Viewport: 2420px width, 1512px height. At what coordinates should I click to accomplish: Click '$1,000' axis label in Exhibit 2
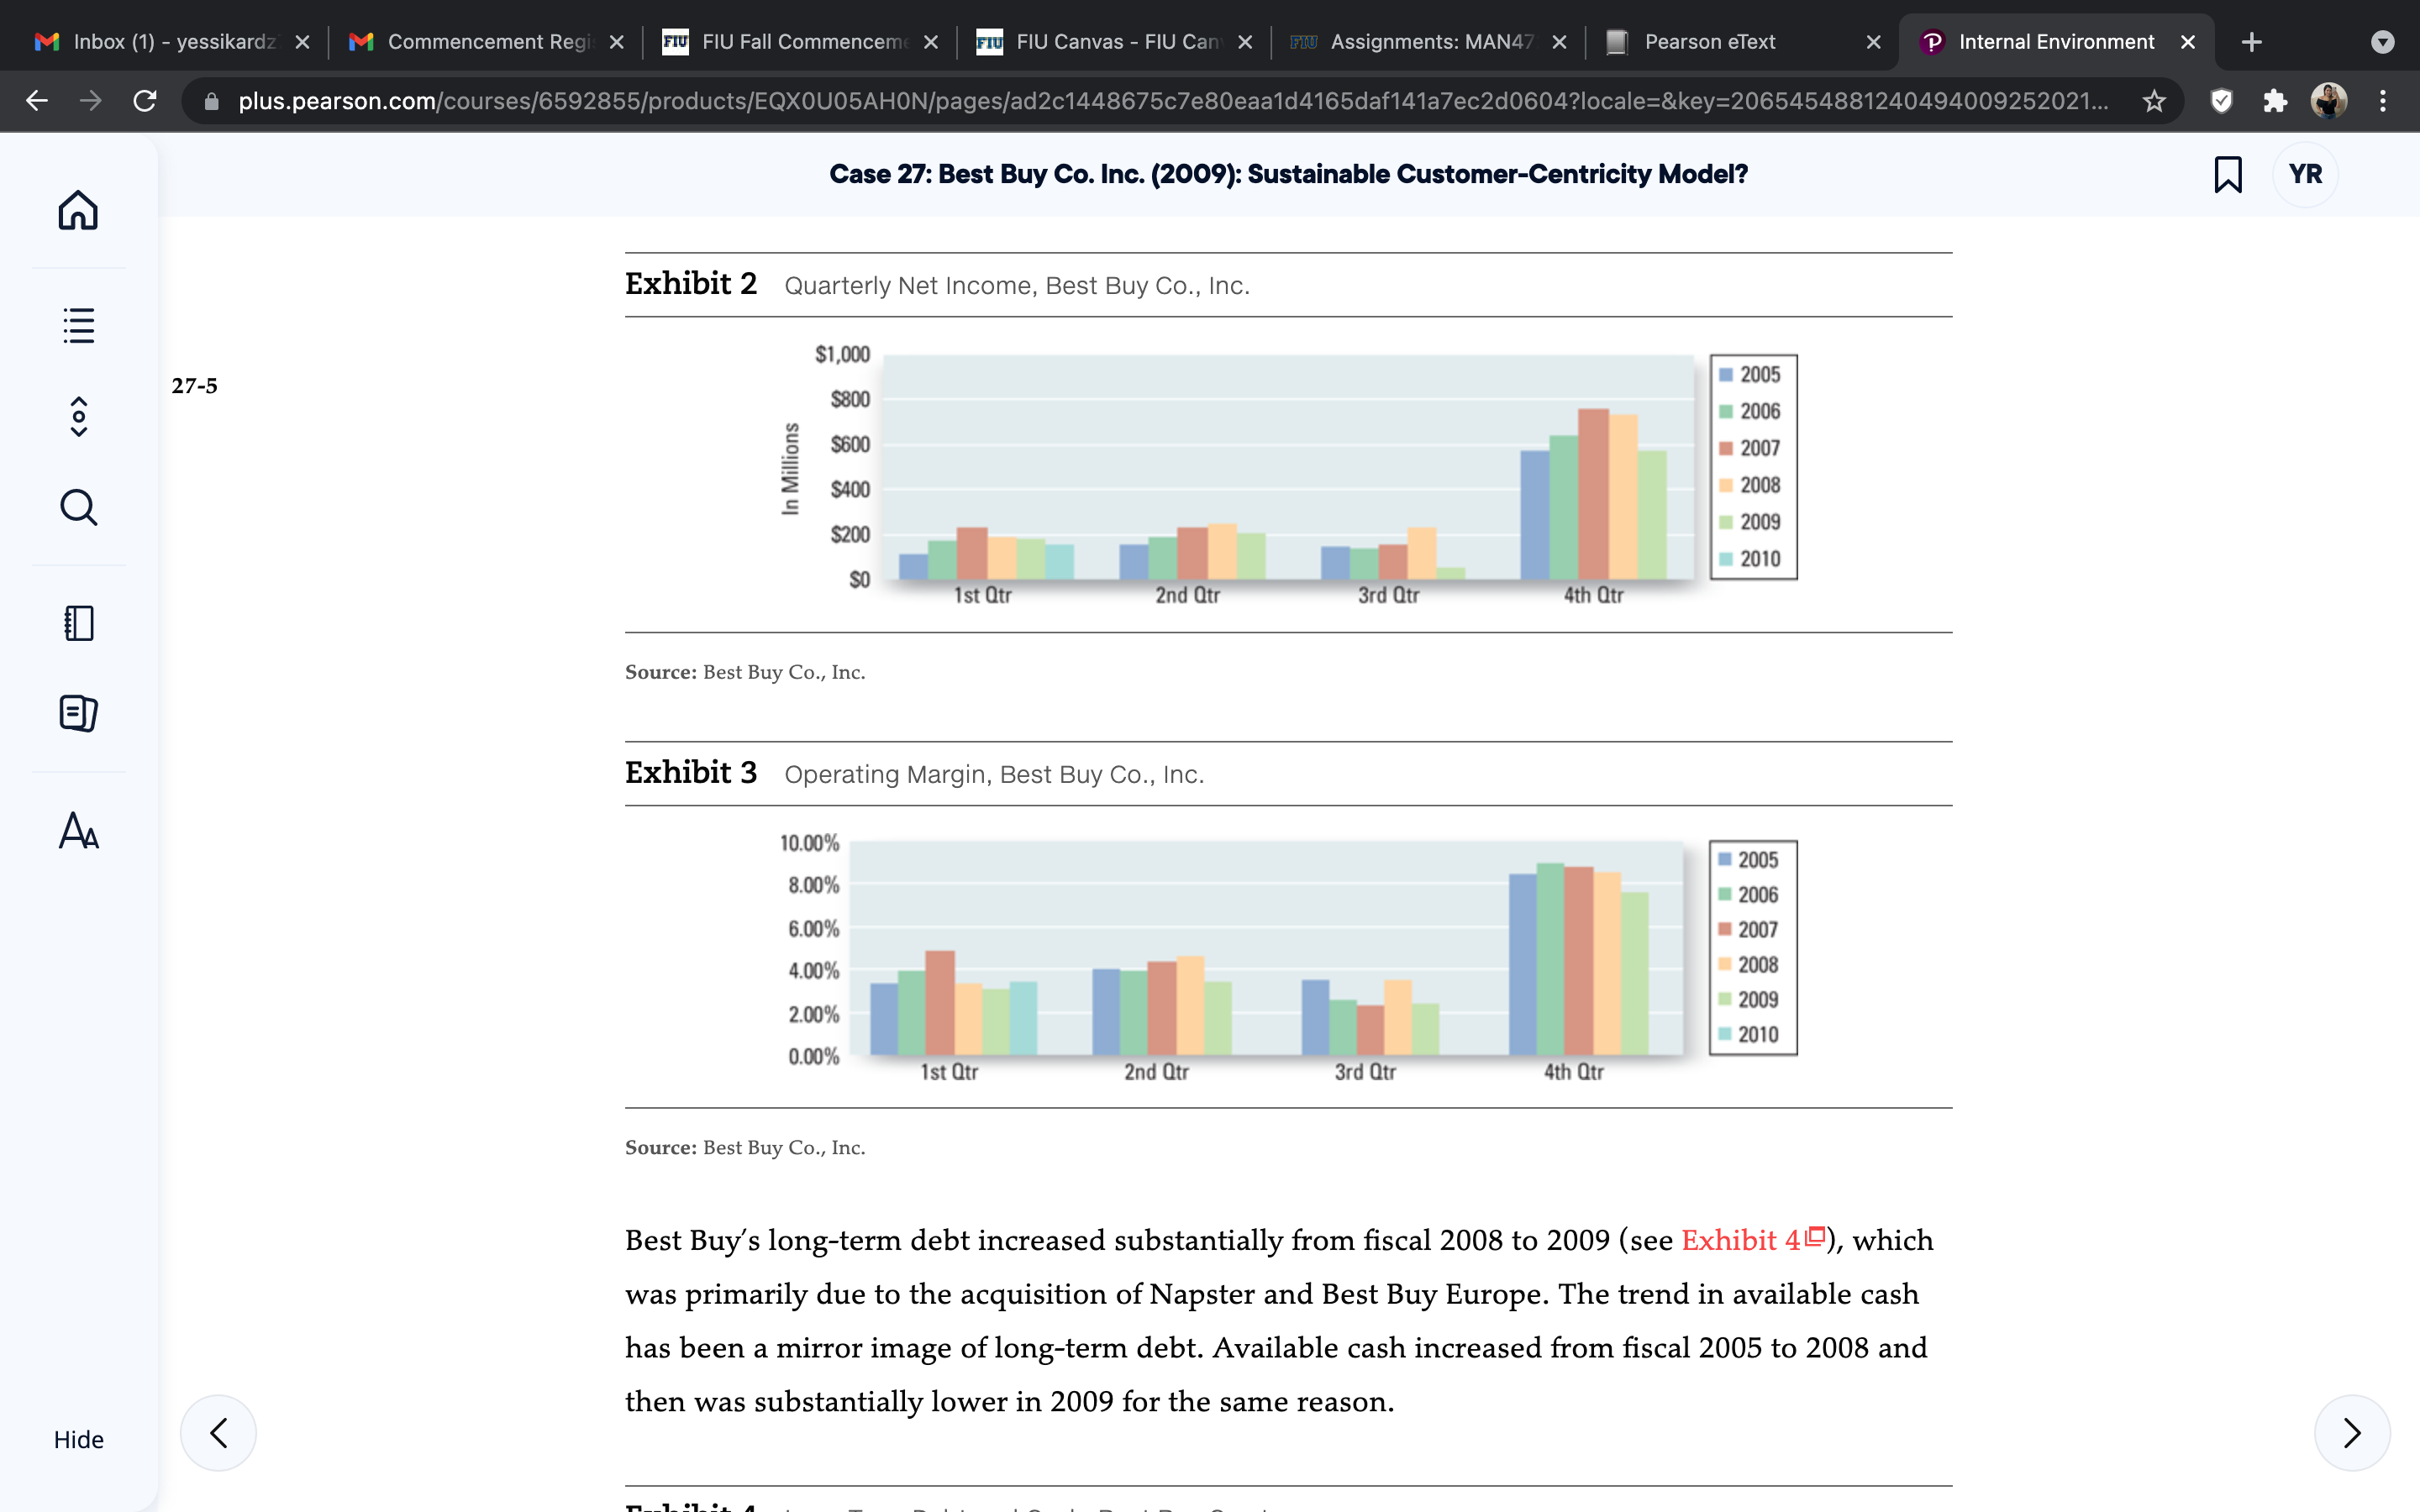click(842, 354)
